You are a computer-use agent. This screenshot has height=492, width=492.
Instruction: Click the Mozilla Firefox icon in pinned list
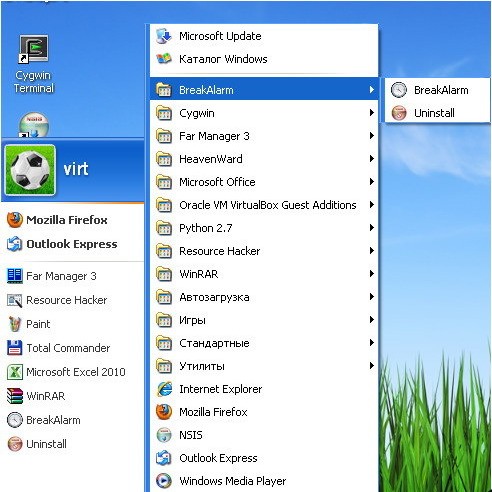tap(14, 220)
